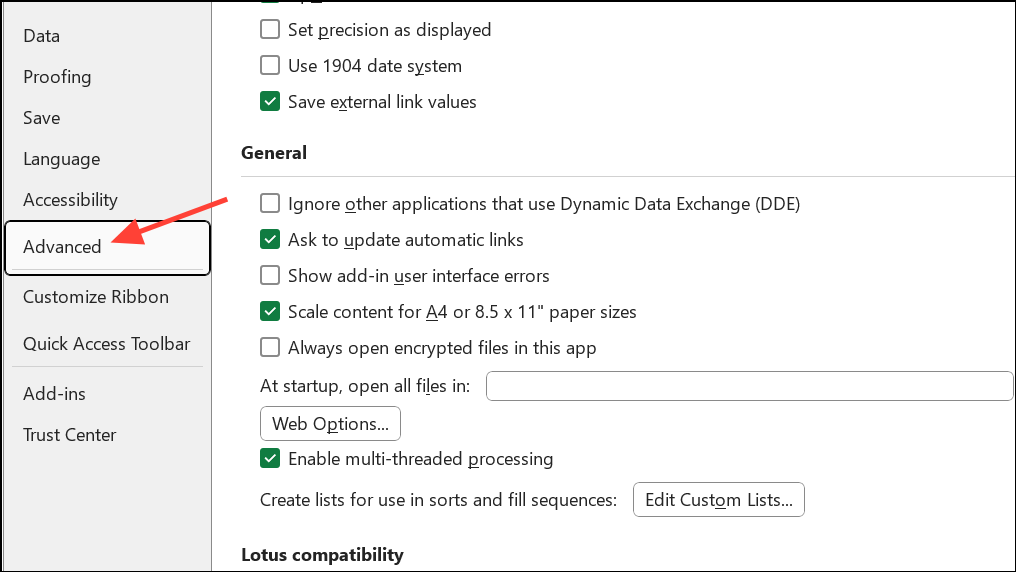Open the Data options category

[41, 36]
